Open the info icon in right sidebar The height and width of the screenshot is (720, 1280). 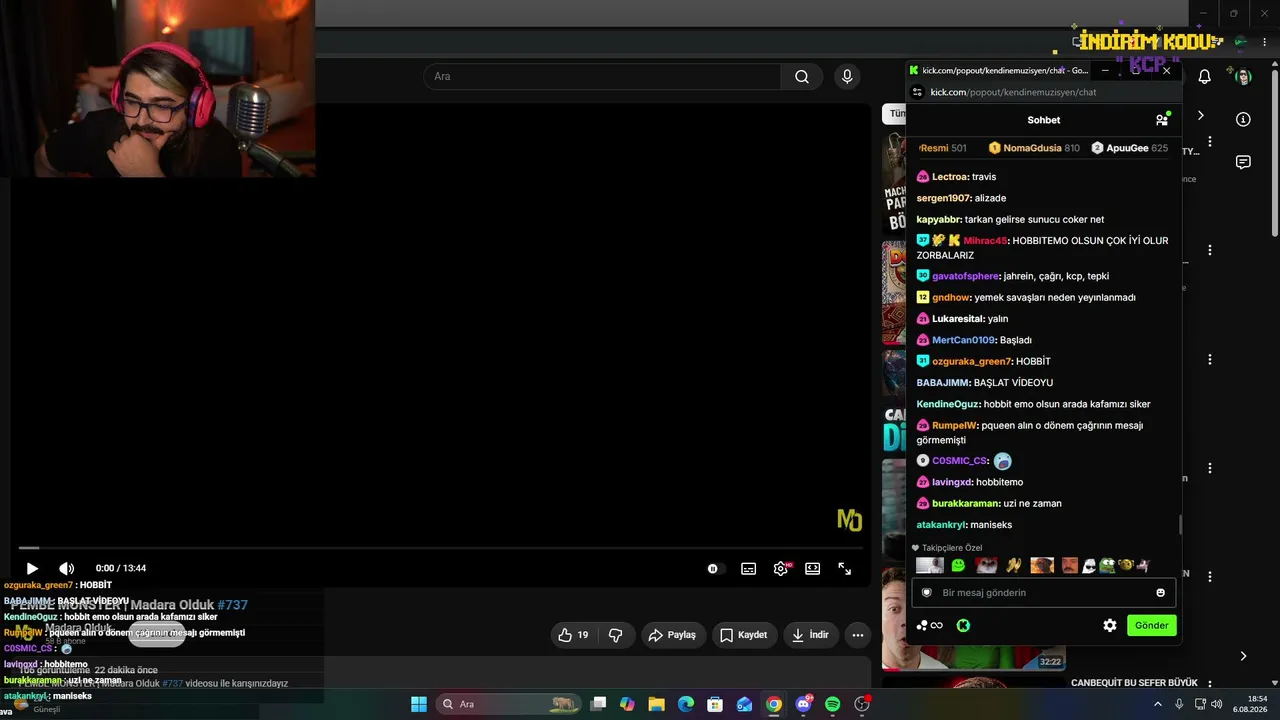point(1243,119)
